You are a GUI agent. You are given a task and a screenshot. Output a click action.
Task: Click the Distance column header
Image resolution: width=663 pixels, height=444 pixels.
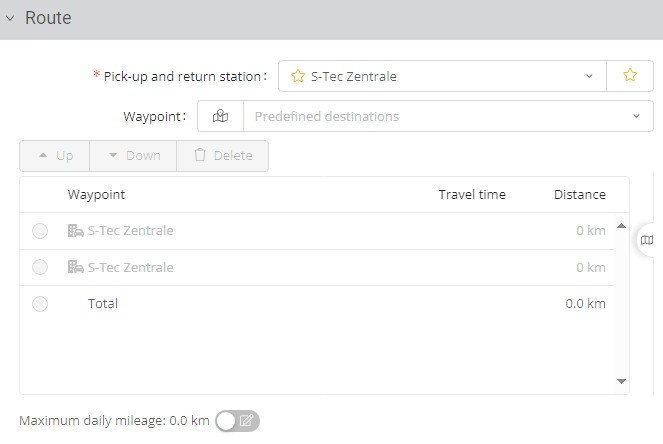click(x=579, y=195)
